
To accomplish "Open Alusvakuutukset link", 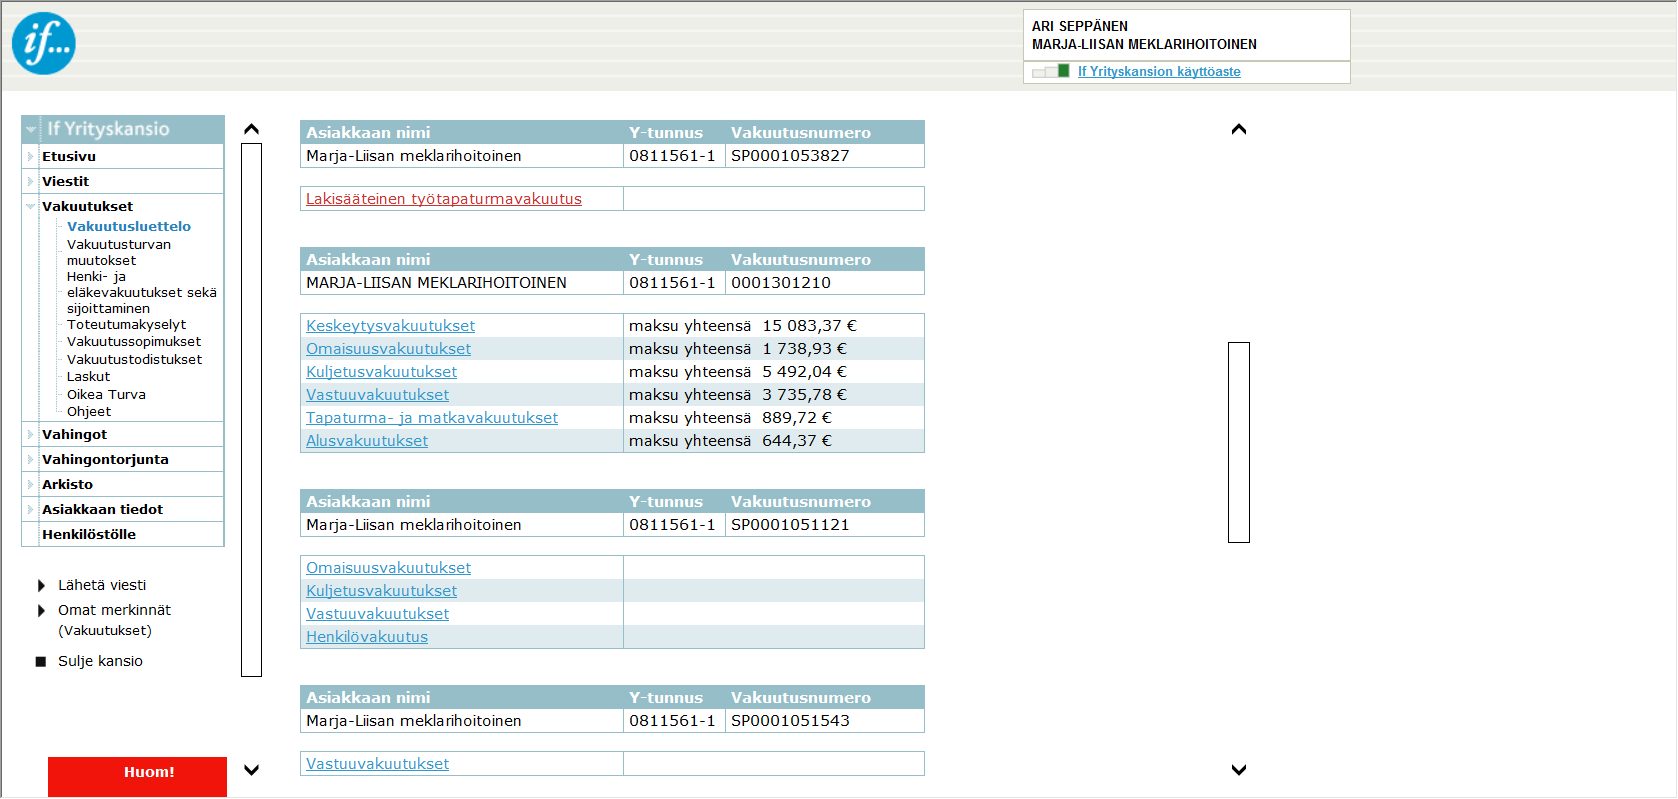I will [x=367, y=441].
